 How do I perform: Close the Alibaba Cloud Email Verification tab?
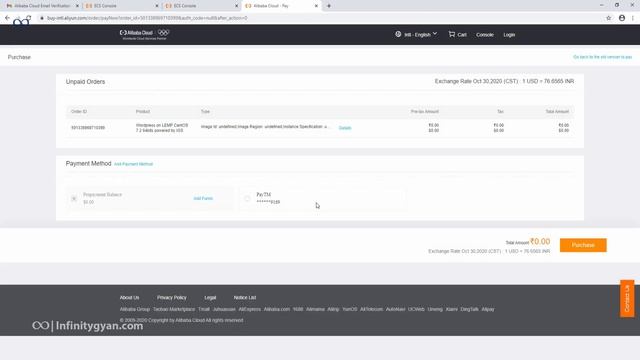click(77, 6)
